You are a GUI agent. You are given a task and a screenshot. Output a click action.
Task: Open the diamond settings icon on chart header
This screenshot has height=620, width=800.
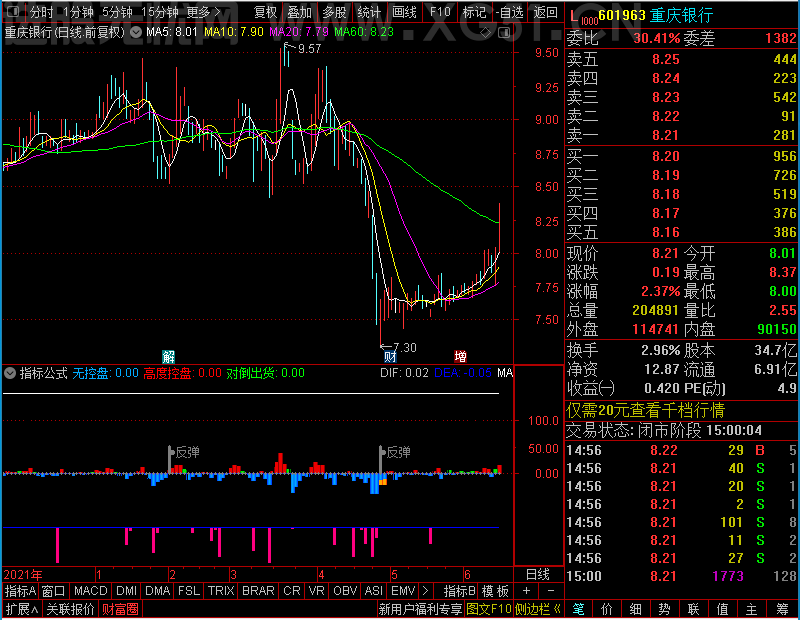(x=486, y=33)
